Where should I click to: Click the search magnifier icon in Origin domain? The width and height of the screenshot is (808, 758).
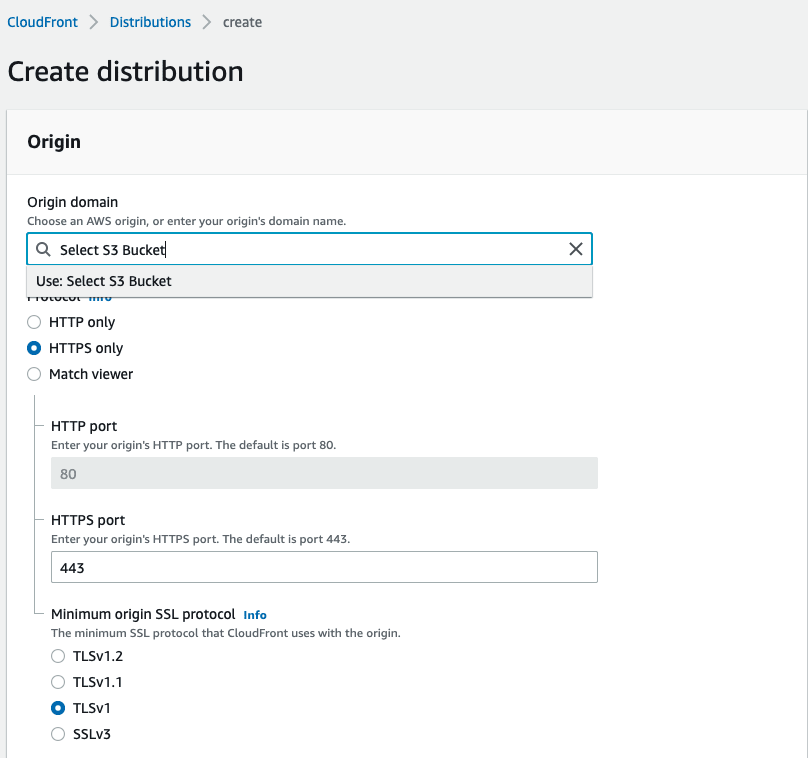(43, 249)
